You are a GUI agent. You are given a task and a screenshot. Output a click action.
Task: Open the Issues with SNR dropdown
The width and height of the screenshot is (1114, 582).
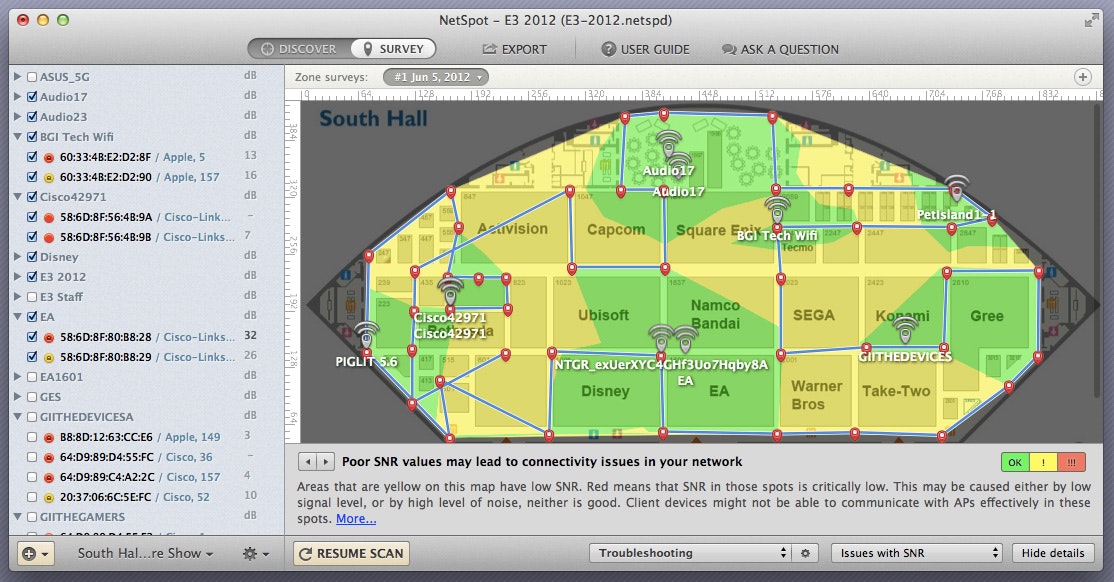tap(916, 553)
